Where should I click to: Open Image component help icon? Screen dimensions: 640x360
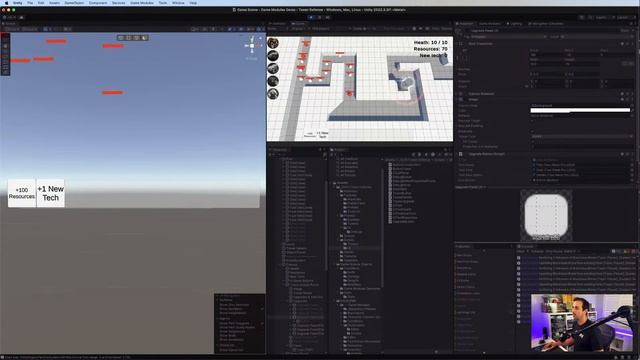point(622,99)
